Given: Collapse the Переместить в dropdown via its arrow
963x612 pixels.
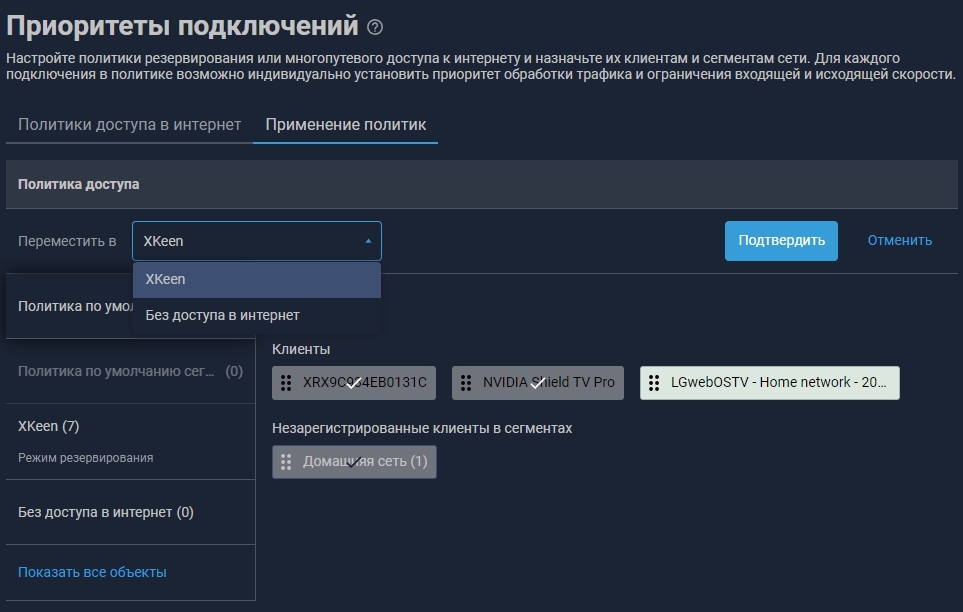Looking at the screenshot, I should pos(367,241).
